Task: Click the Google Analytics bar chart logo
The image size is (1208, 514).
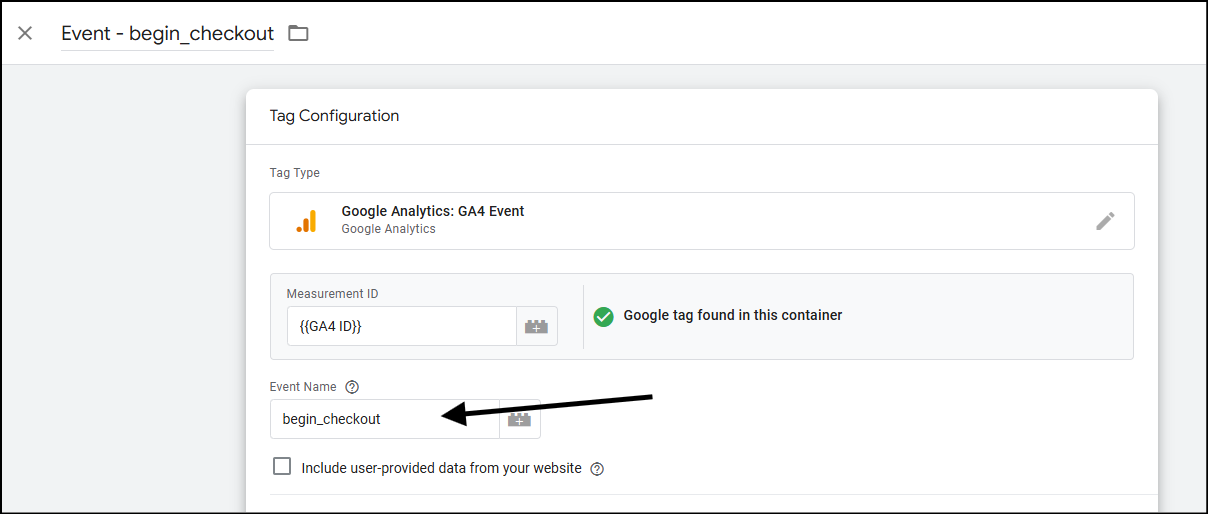Action: (306, 221)
